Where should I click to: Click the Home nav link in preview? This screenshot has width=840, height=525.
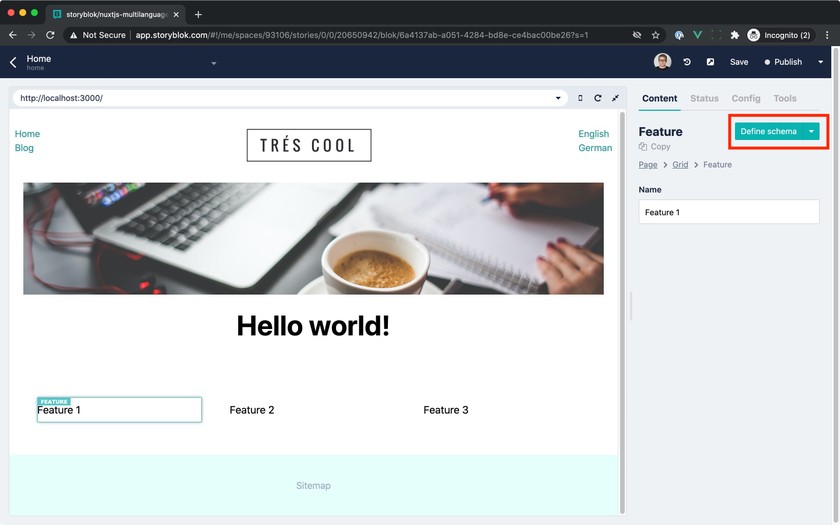point(27,134)
